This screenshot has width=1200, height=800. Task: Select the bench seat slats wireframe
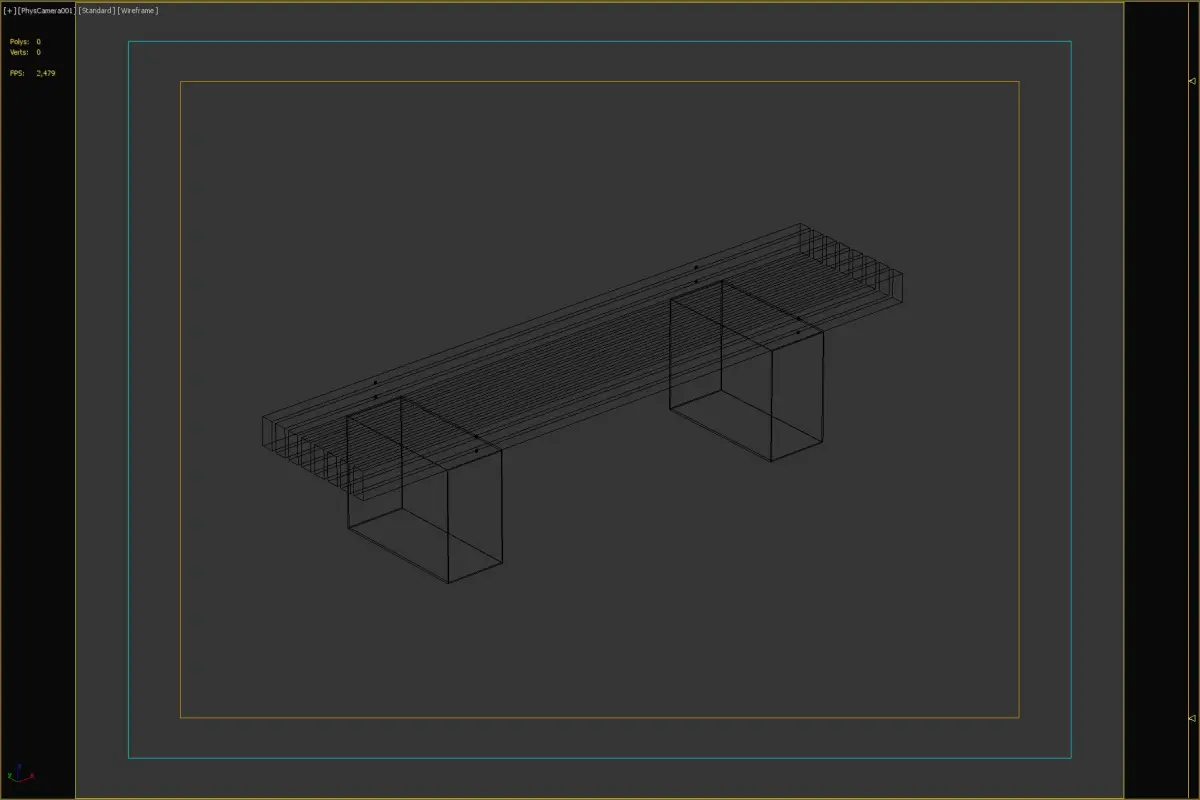point(583,362)
